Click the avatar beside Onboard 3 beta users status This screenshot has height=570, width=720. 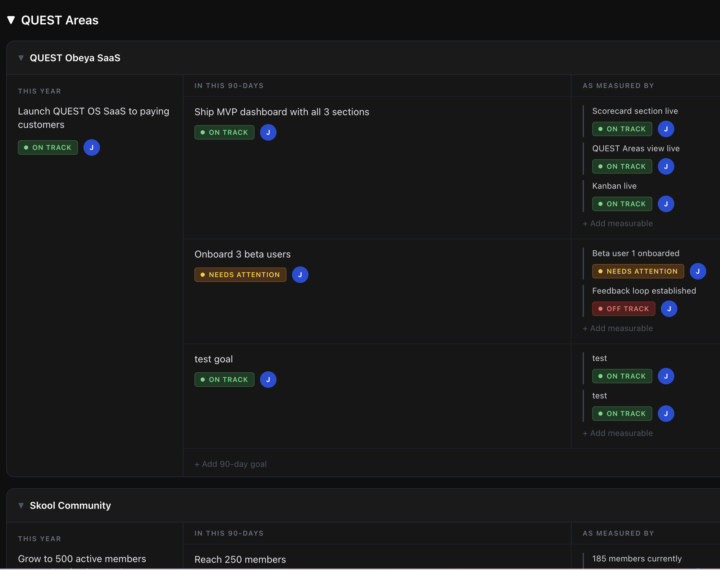click(x=300, y=274)
